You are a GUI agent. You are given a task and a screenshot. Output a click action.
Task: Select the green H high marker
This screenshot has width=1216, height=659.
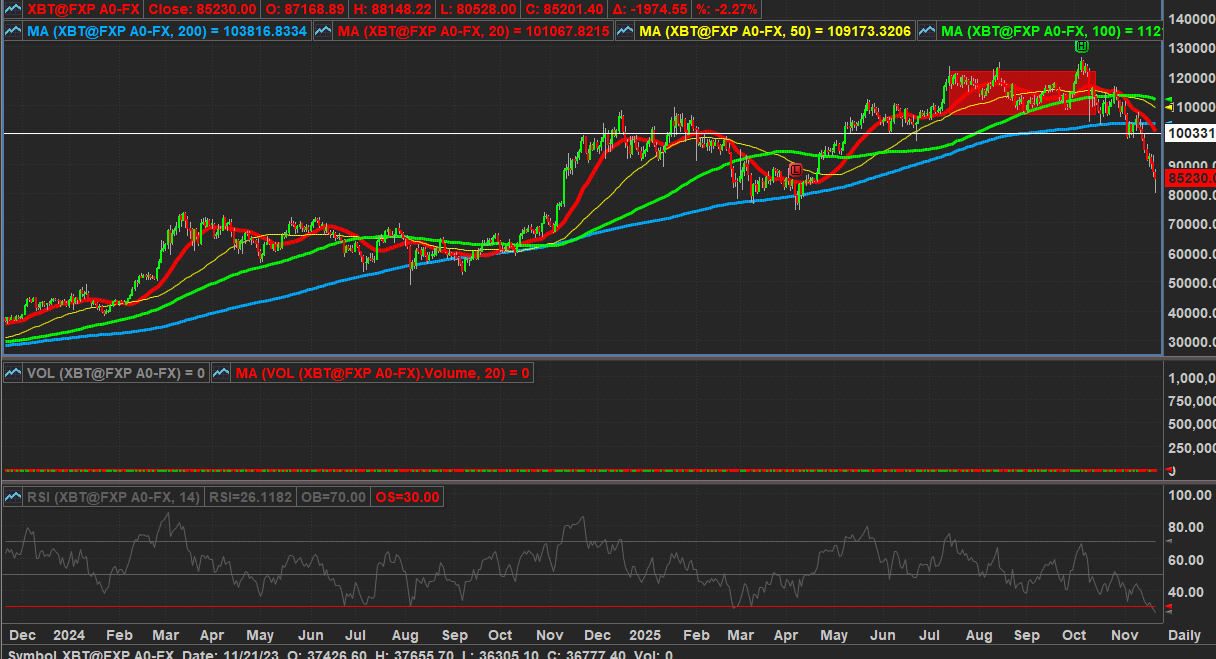click(x=1081, y=46)
